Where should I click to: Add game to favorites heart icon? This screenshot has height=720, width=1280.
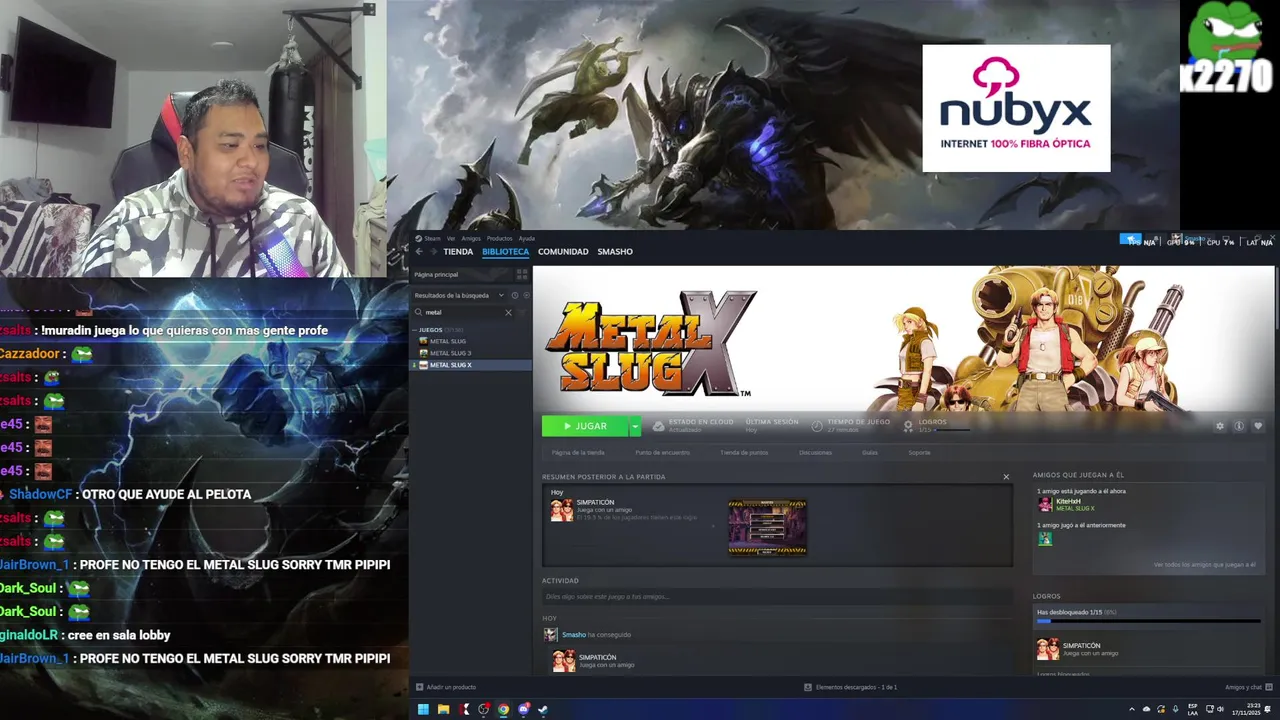[x=1257, y=426]
